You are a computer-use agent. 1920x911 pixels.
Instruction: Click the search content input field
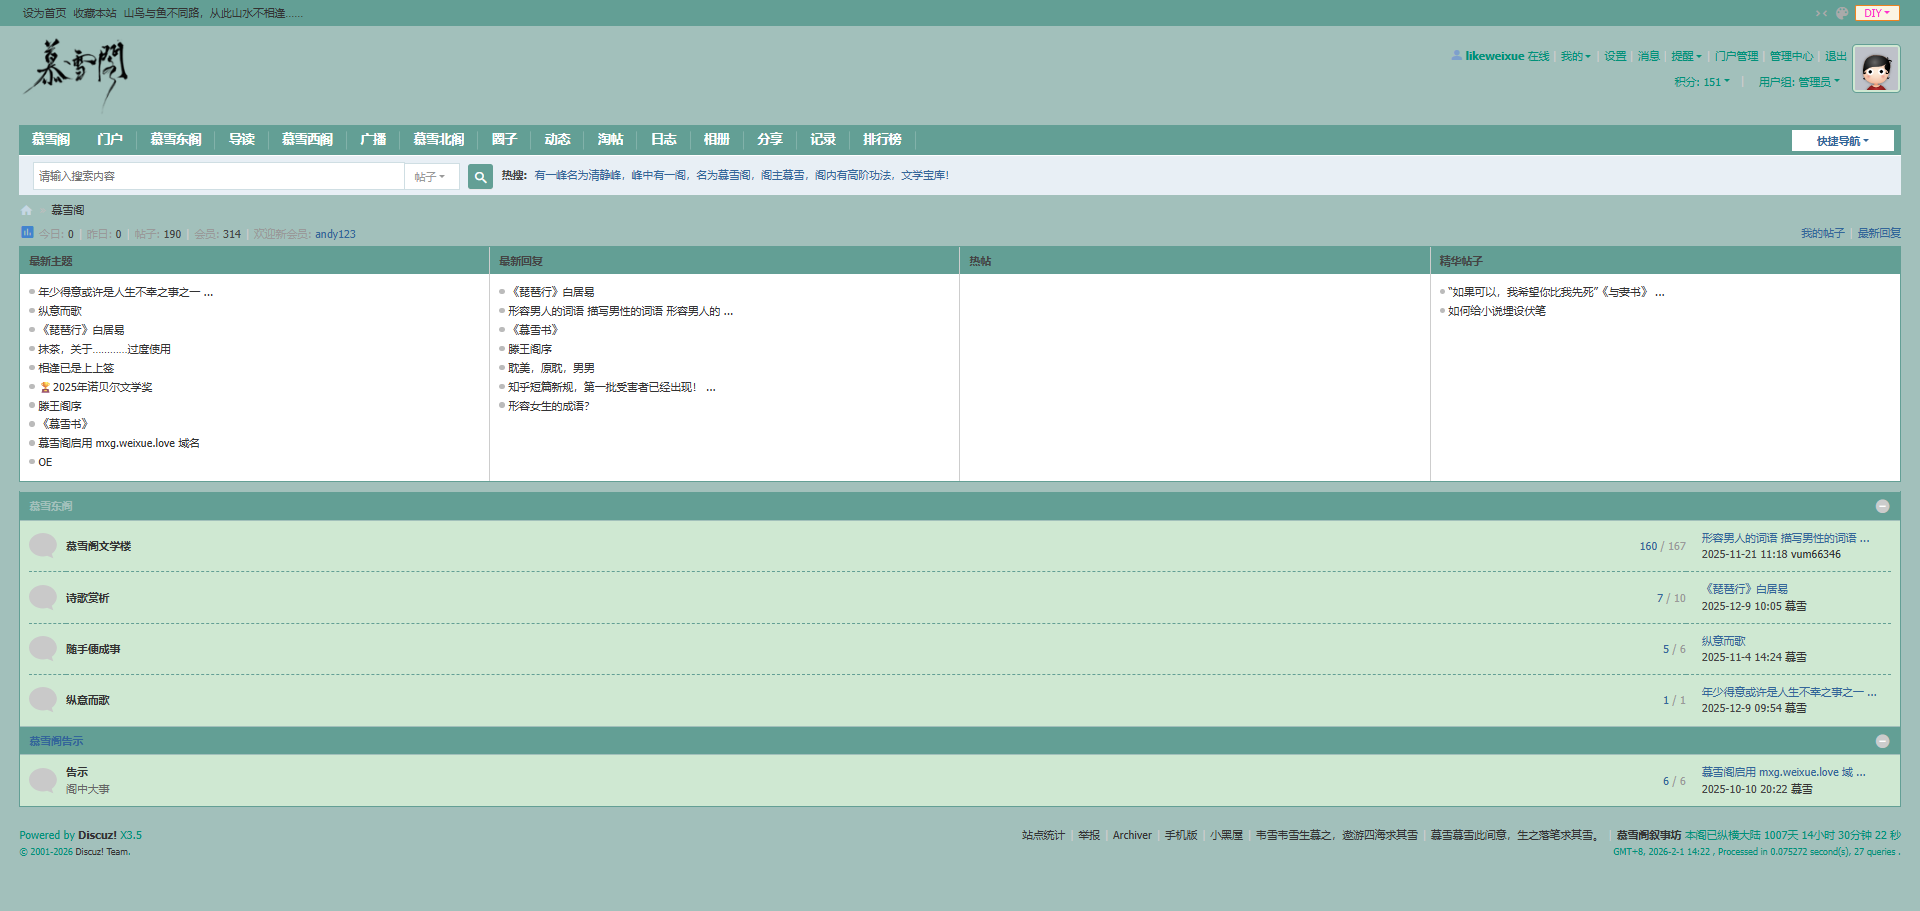(x=218, y=177)
